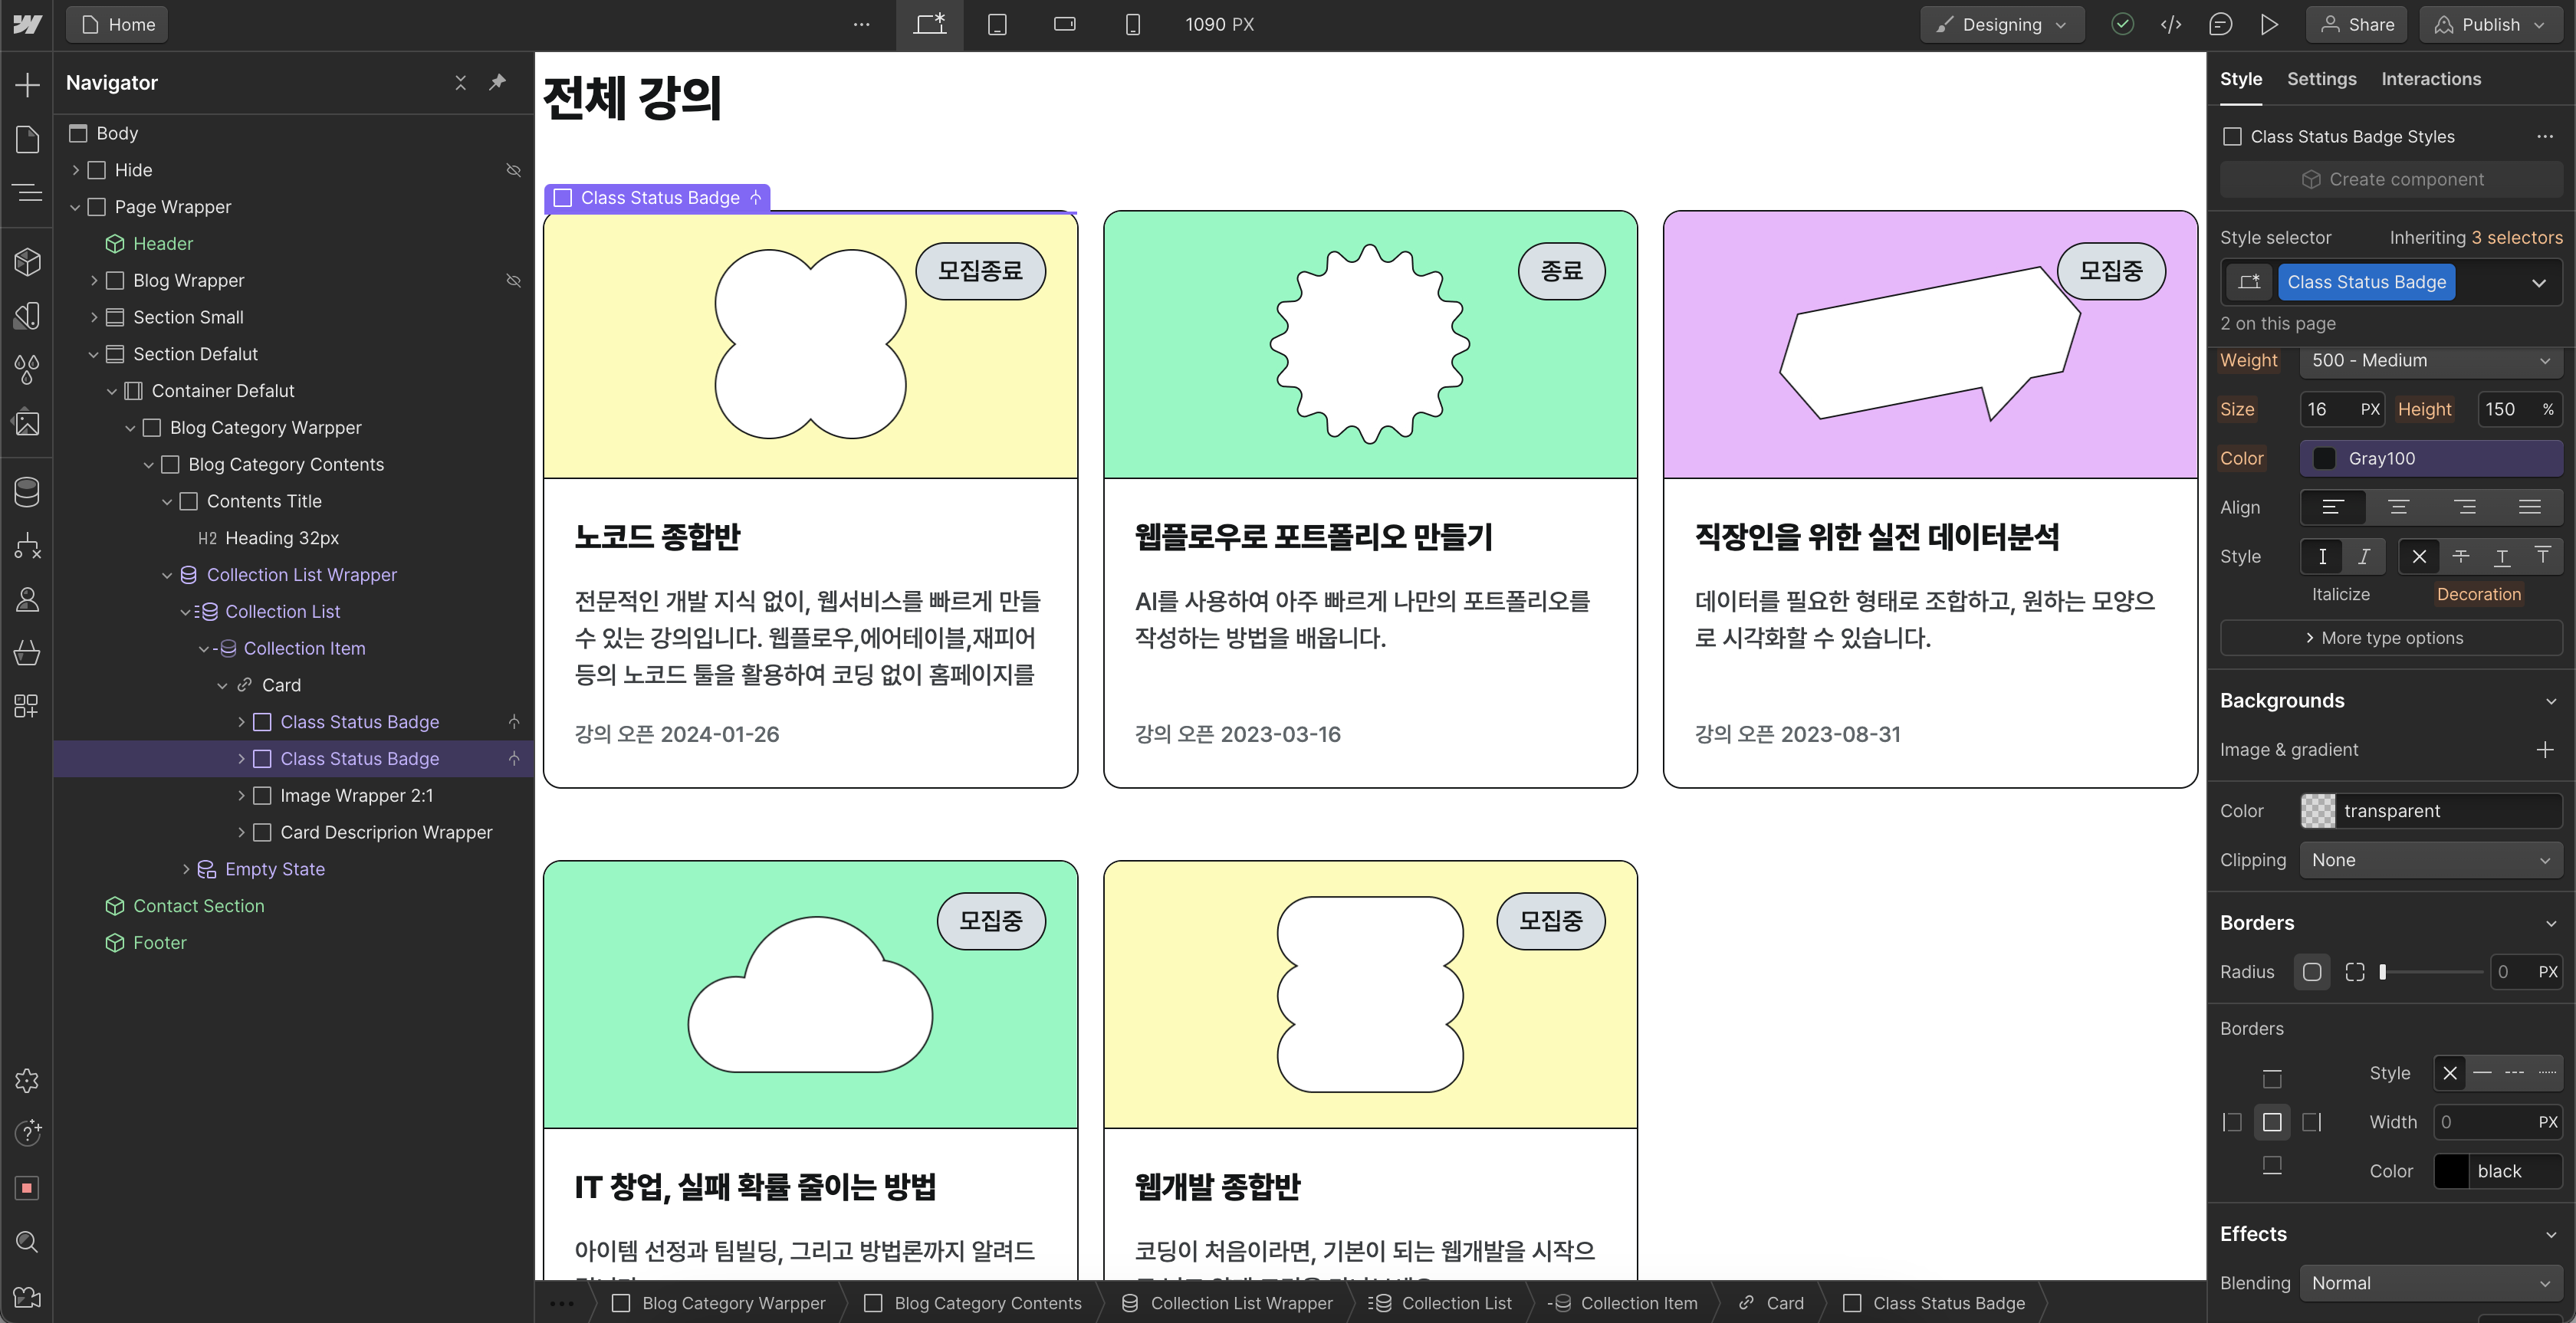Expand More type options
Screen dimensions: 2576x1323
pyautogui.click(x=2391, y=638)
